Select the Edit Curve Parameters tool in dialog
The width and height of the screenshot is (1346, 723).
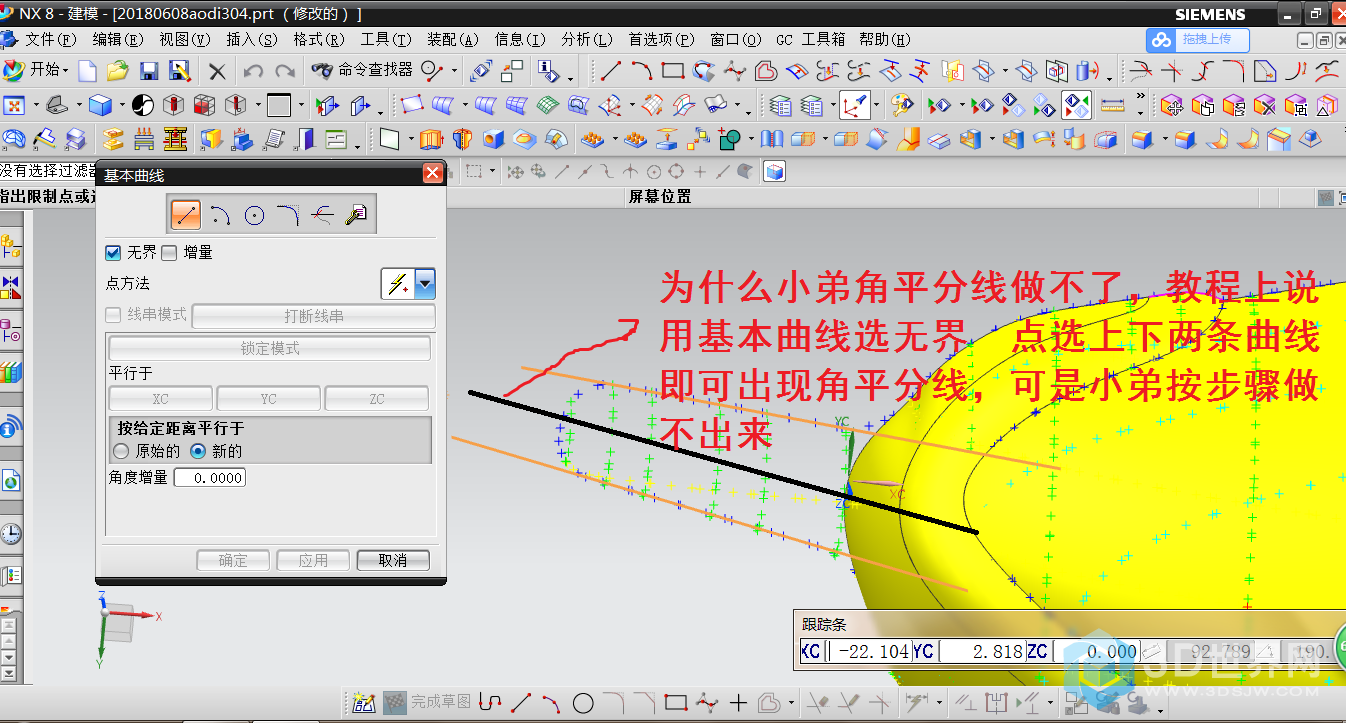[356, 214]
